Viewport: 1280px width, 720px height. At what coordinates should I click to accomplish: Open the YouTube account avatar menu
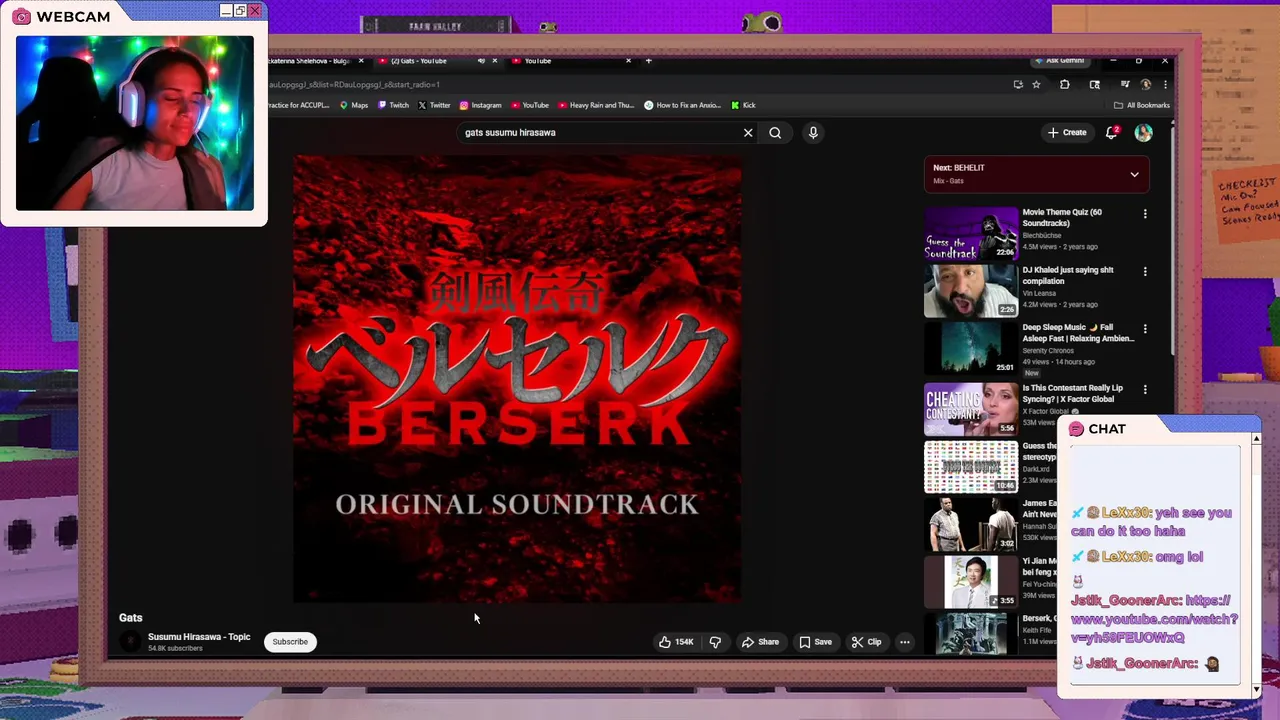[x=1143, y=132]
